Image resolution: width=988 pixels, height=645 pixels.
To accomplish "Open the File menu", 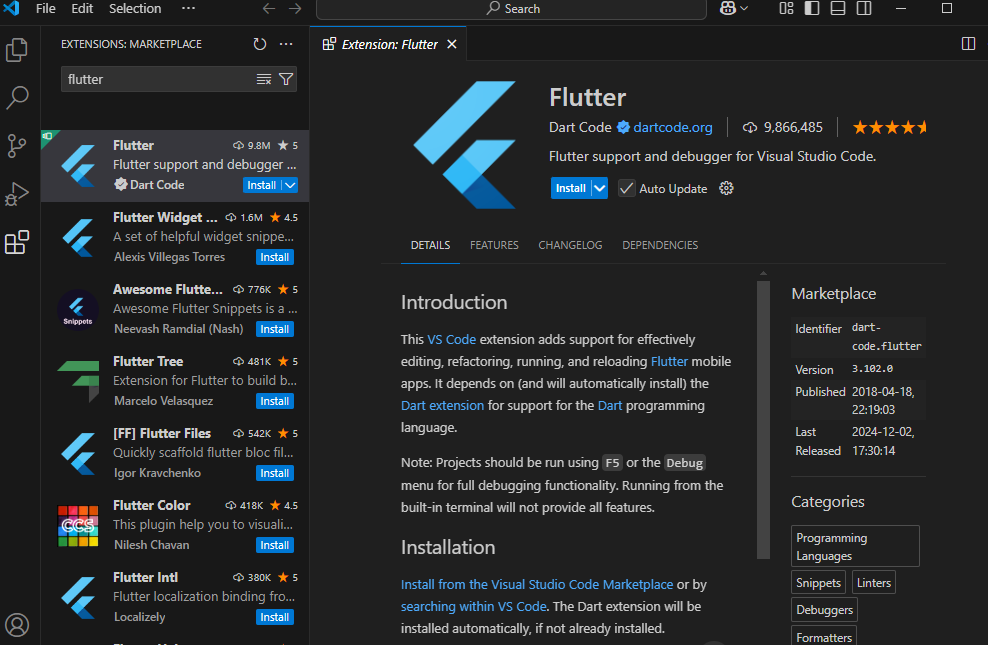I will [45, 9].
